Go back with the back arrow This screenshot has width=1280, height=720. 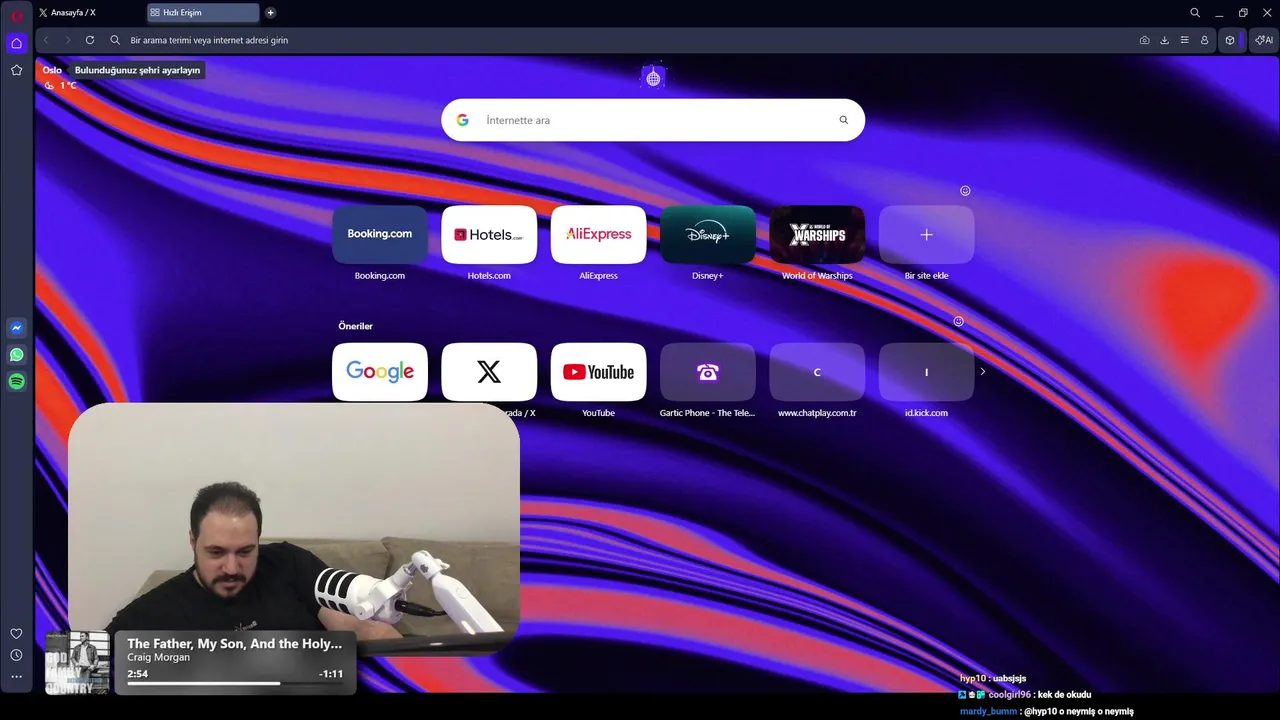point(46,40)
